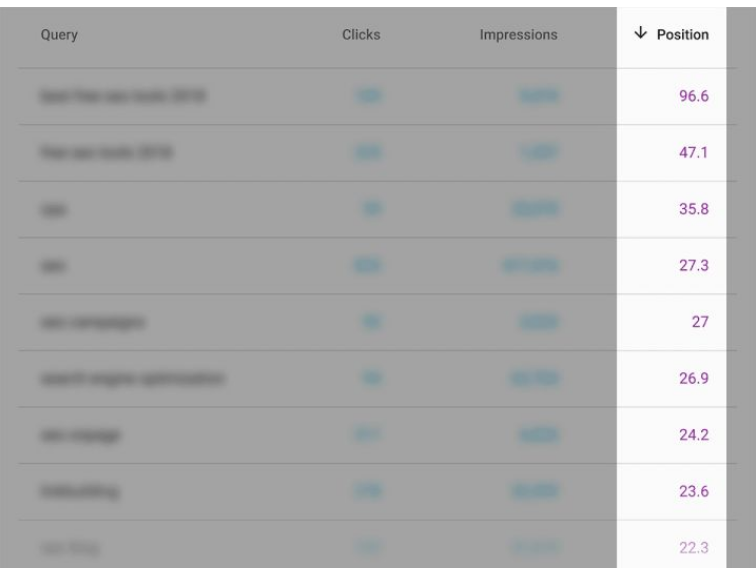756x568 pixels.
Task: Select the position value 27.3
Action: [x=694, y=265]
